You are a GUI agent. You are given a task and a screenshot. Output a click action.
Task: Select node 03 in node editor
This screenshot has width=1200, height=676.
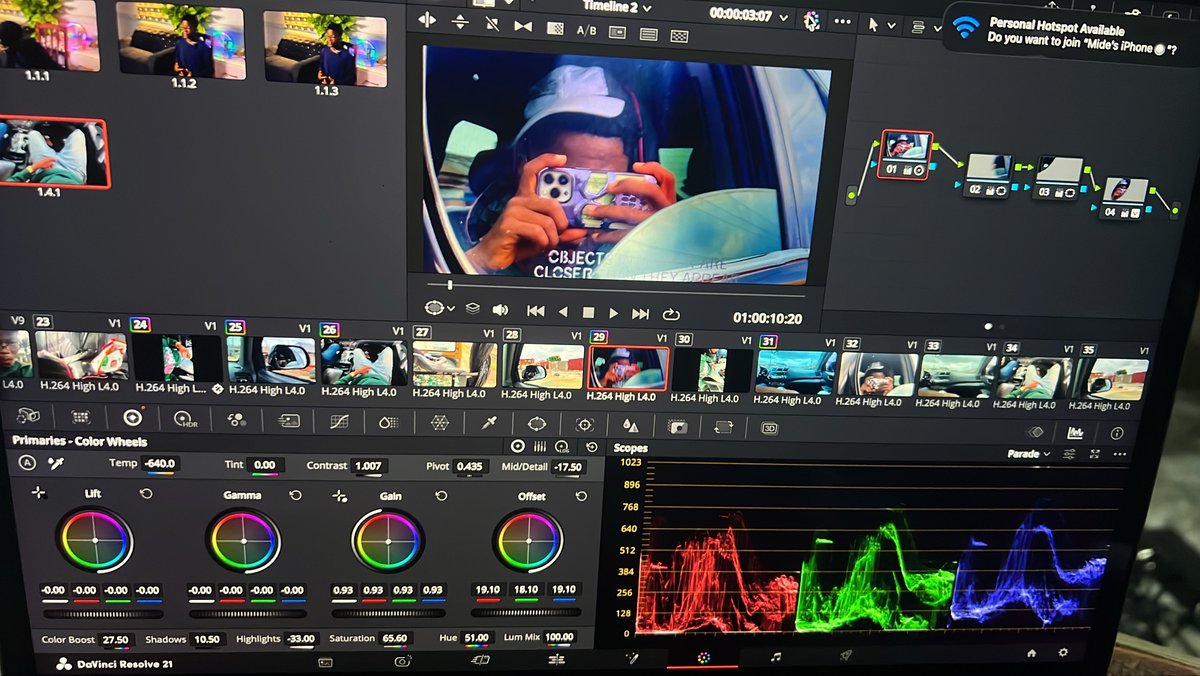coord(1058,178)
